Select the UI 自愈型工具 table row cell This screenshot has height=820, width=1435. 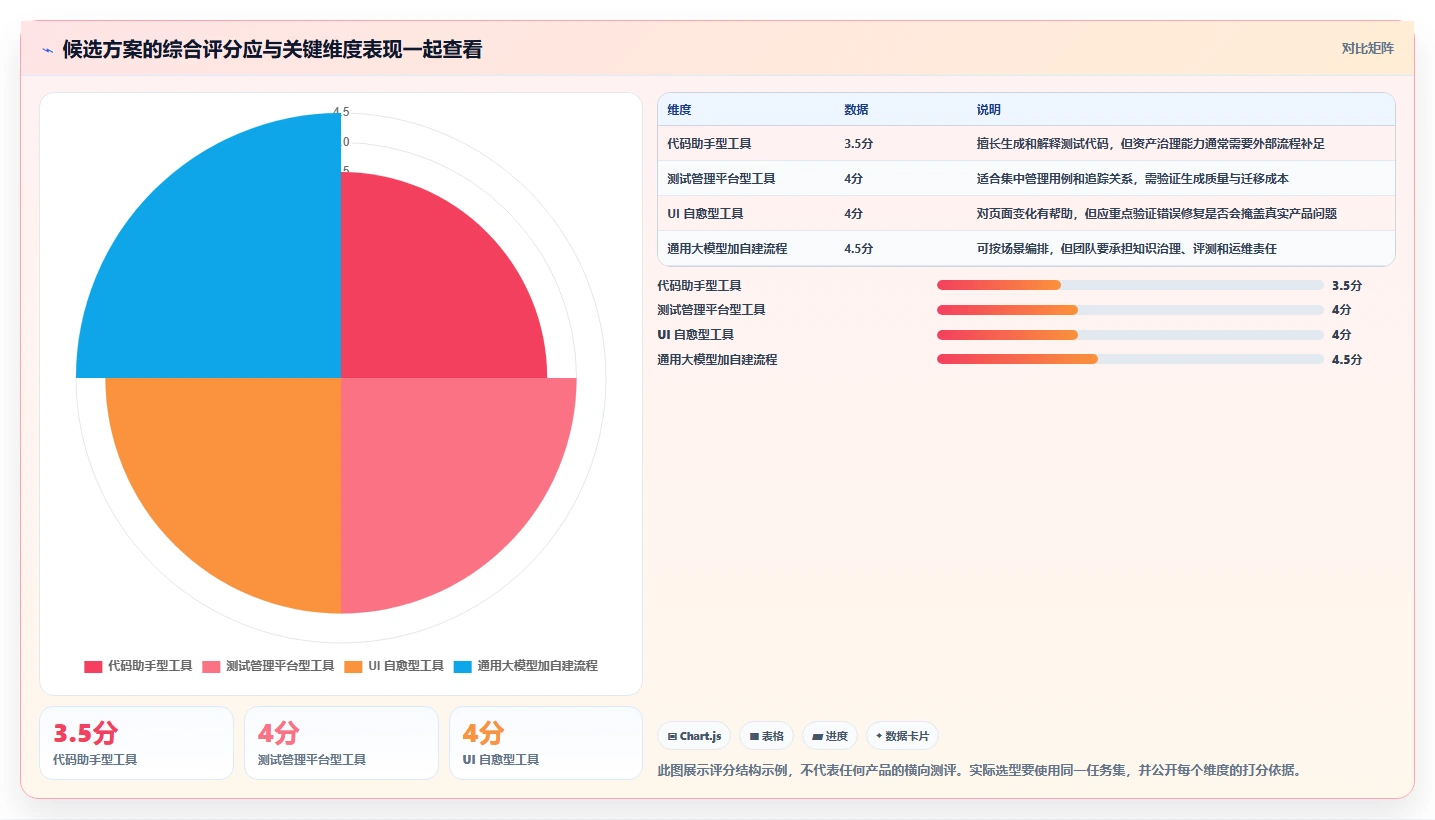pyautogui.click(x=705, y=214)
